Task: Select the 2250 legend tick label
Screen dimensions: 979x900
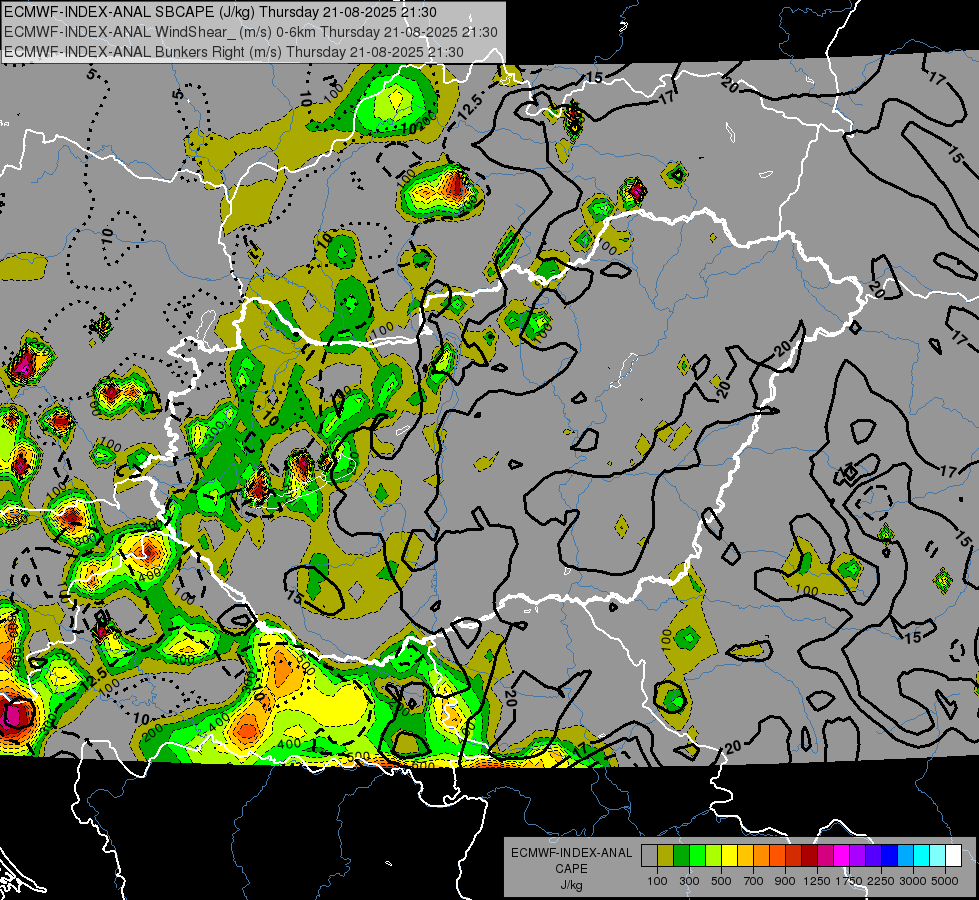Action: [x=882, y=881]
